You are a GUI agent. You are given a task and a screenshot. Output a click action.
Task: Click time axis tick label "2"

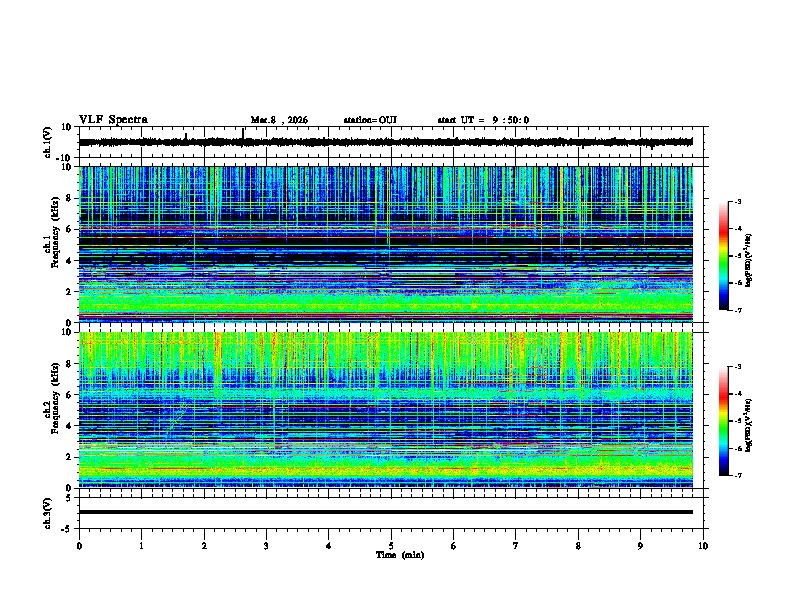click(204, 546)
